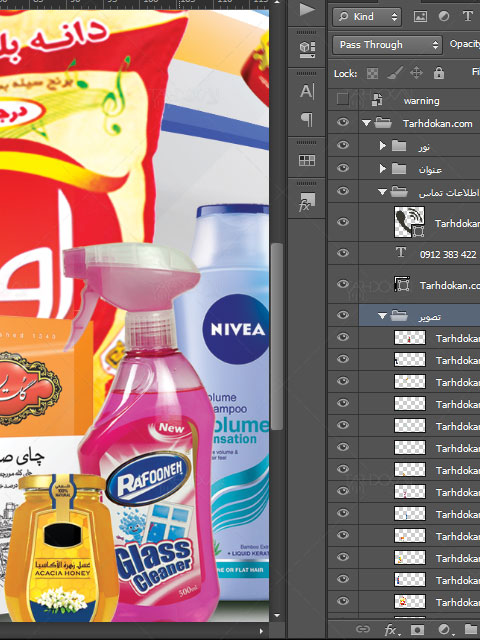
Task: Open the Swatches panel grid icon
Action: 307,160
